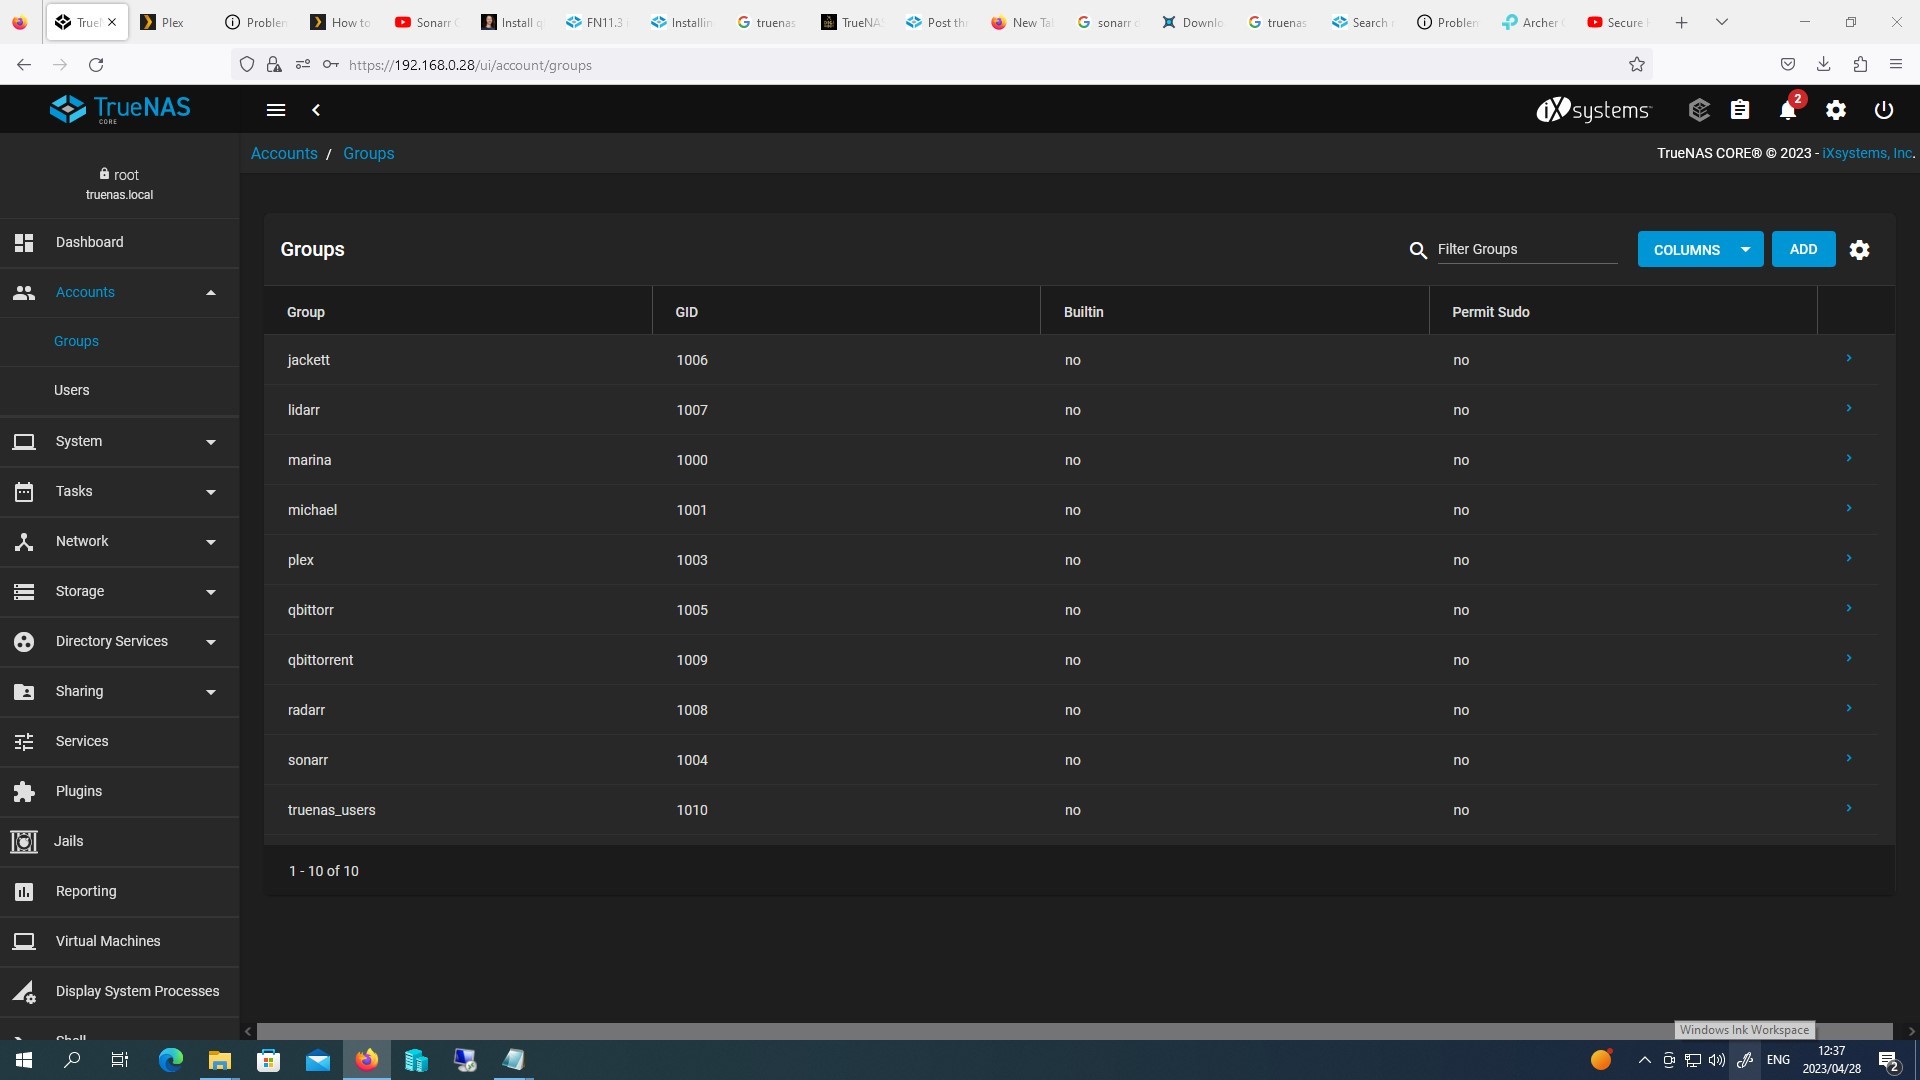The width and height of the screenshot is (1920, 1080).
Task: Click the Filter Groups search icon
Action: (1418, 250)
